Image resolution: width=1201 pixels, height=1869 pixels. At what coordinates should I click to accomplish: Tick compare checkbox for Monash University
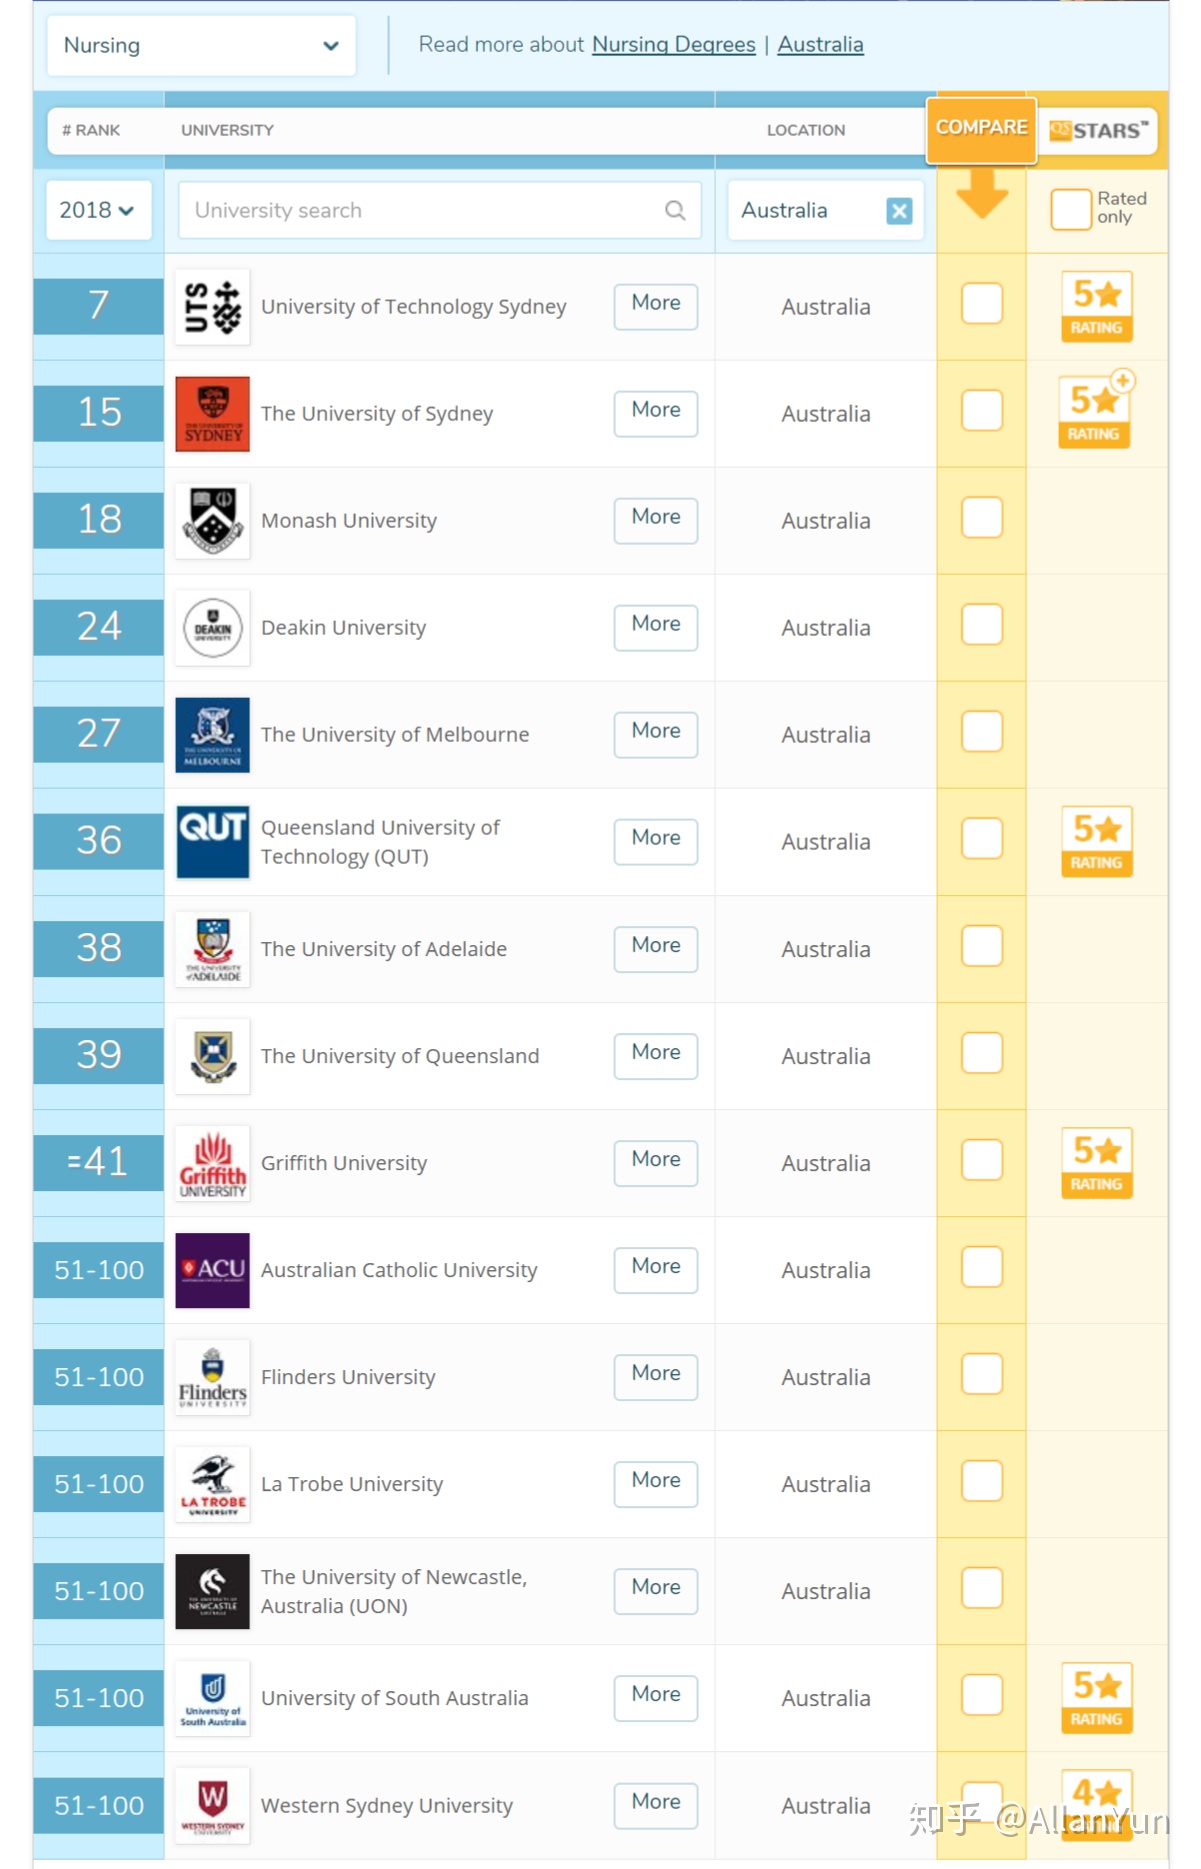pyautogui.click(x=981, y=518)
